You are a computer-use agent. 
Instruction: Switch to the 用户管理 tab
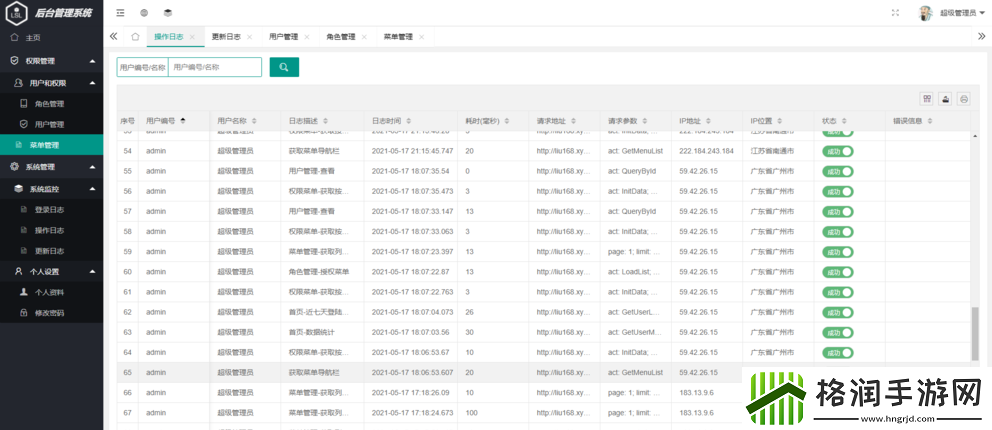283,37
